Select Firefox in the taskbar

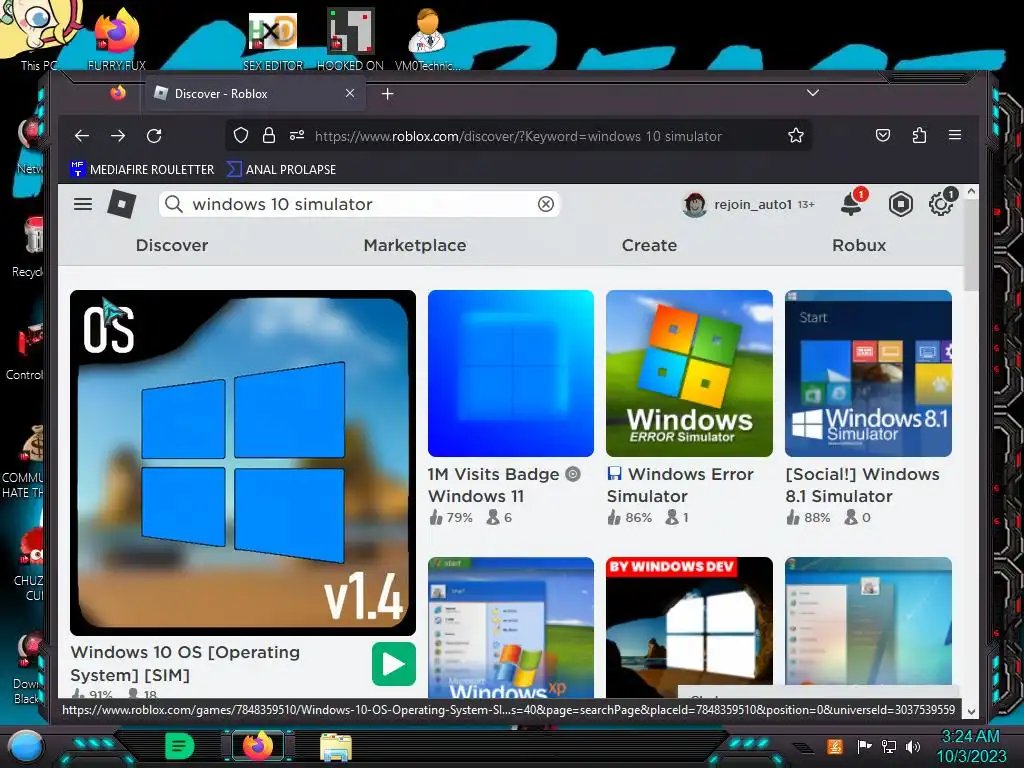point(257,746)
